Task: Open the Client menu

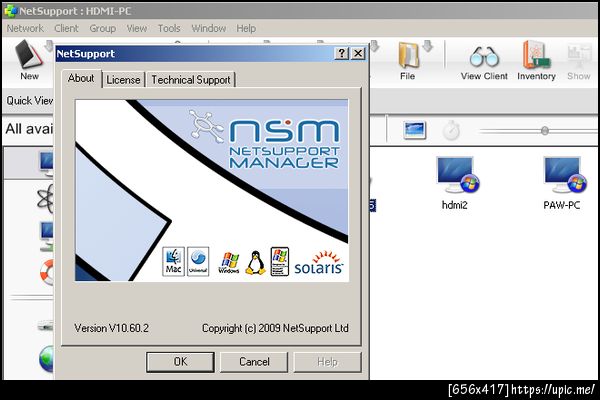Action: 66,28
